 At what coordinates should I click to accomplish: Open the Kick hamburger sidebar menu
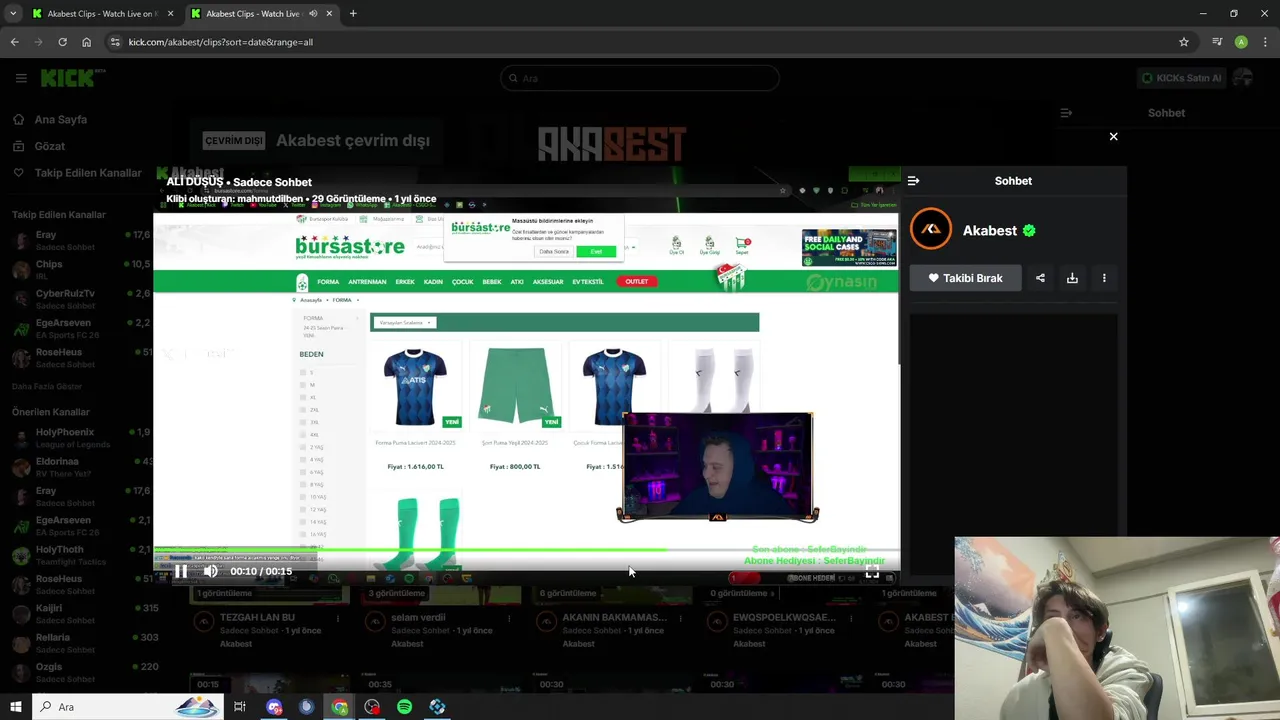click(21, 78)
